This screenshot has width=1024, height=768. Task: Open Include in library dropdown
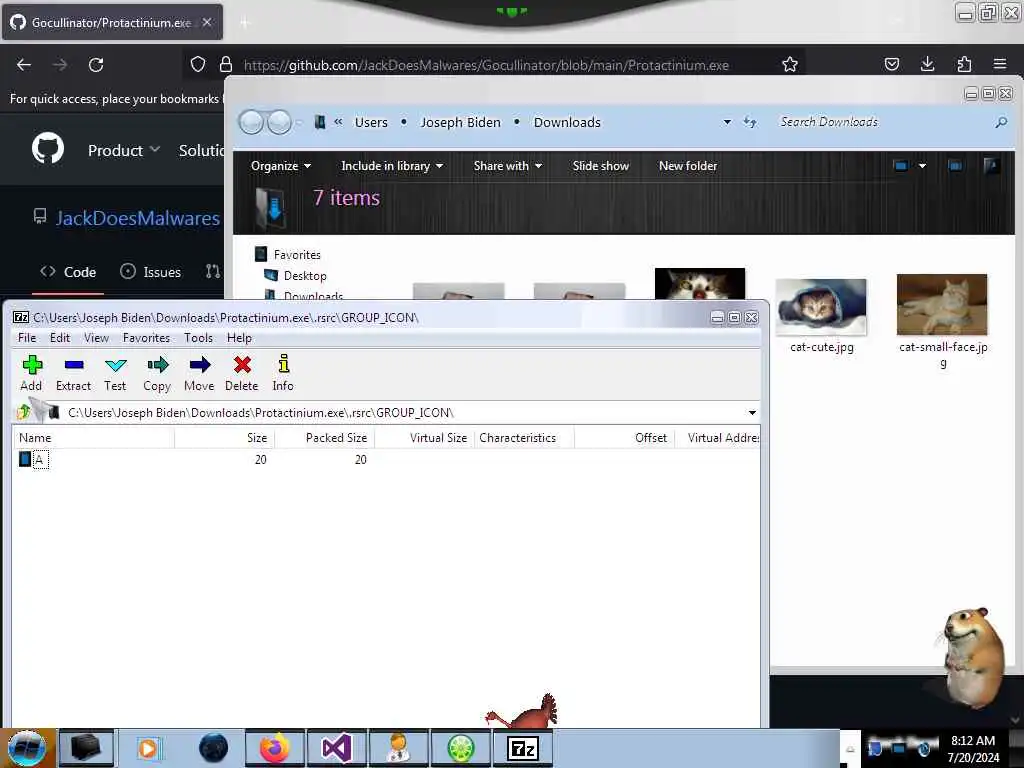pyautogui.click(x=392, y=166)
